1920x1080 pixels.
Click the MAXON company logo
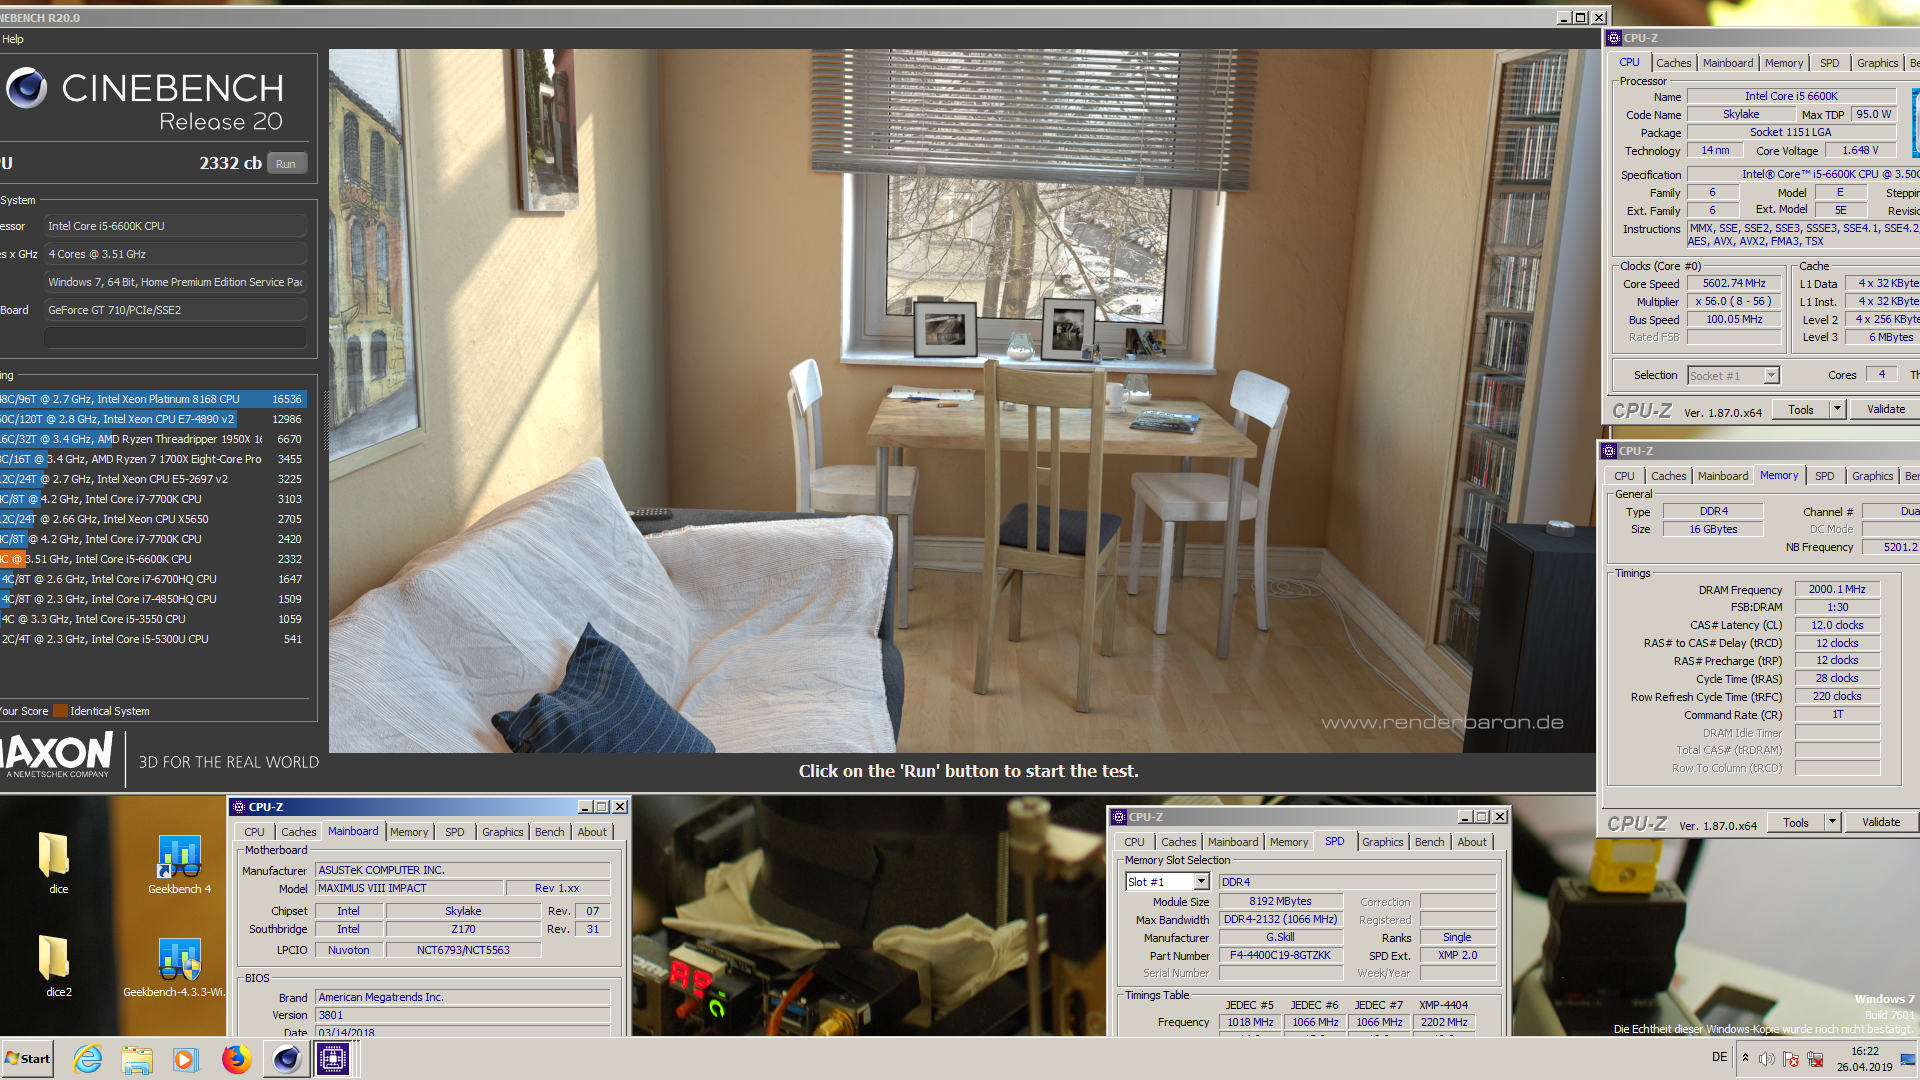pyautogui.click(x=57, y=755)
